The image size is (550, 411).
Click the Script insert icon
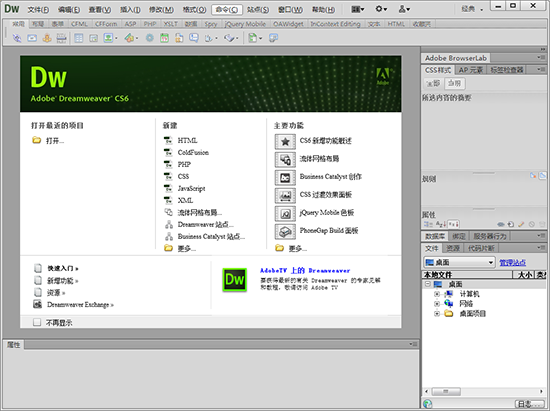(229, 38)
